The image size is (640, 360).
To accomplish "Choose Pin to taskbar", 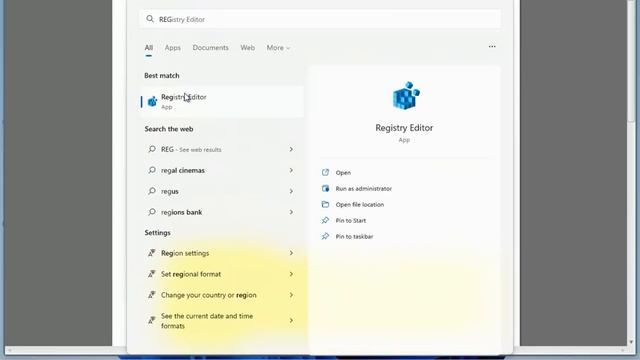I will (x=354, y=236).
